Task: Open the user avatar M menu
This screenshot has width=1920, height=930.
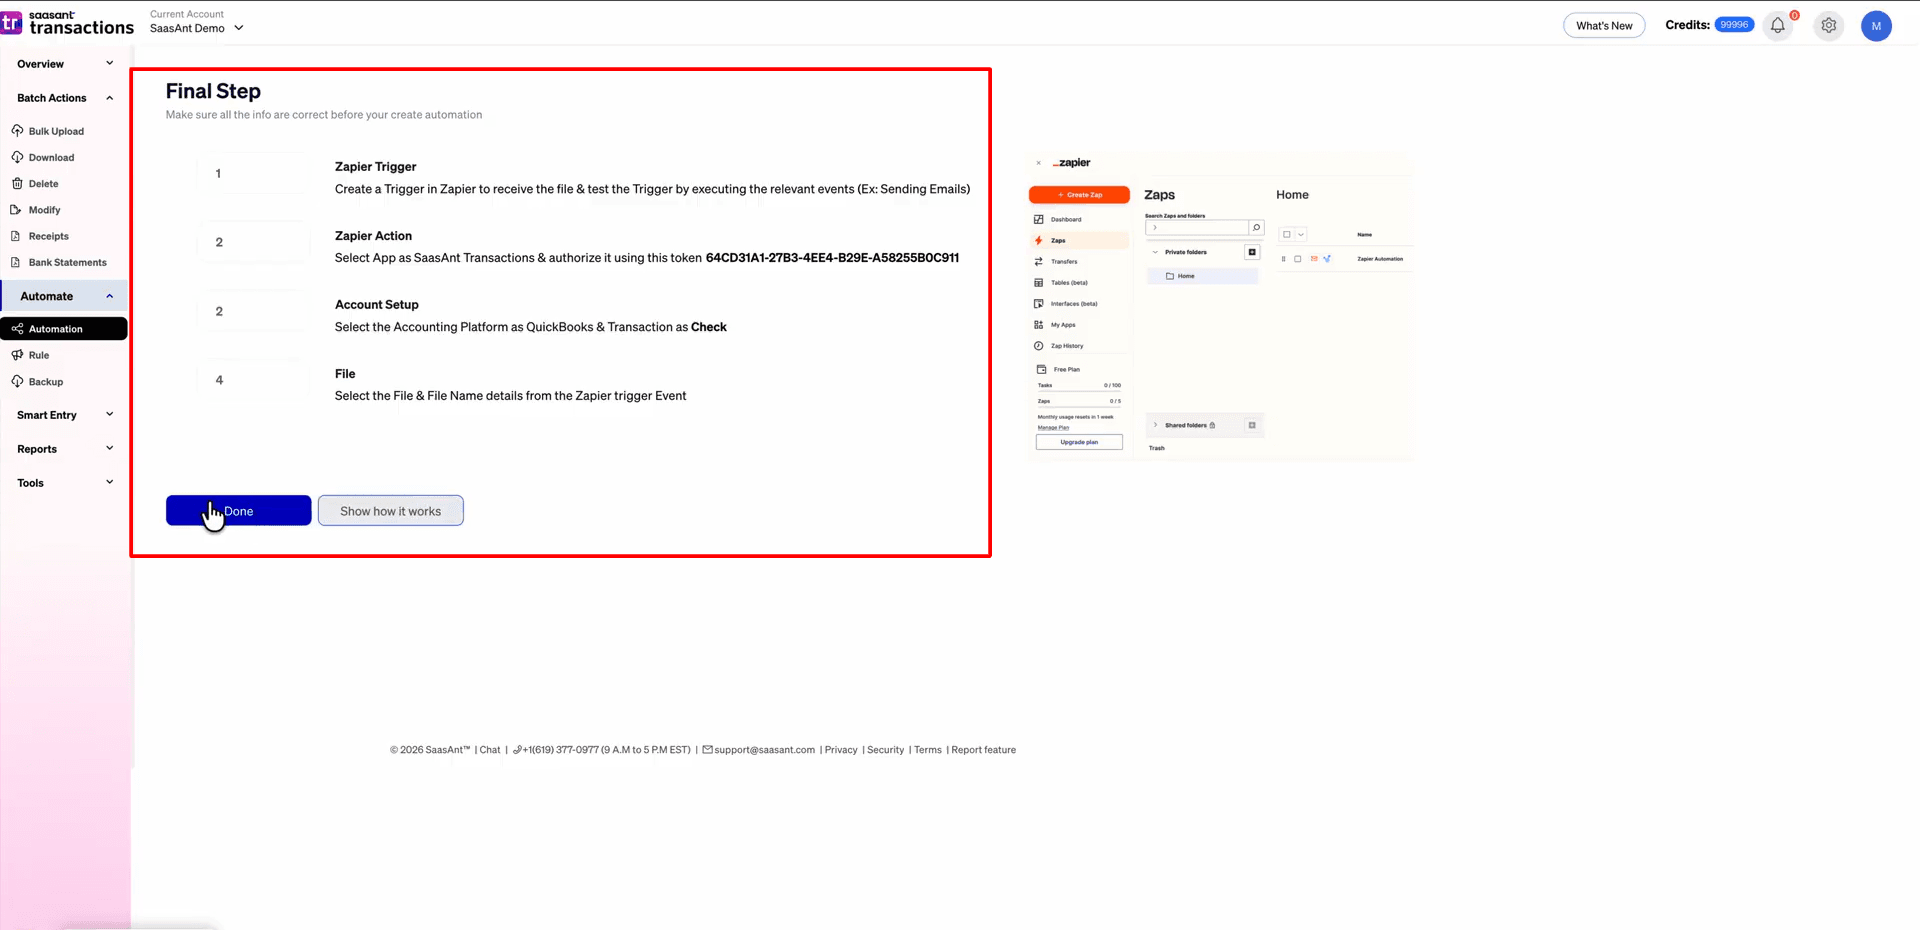Action: (x=1876, y=26)
